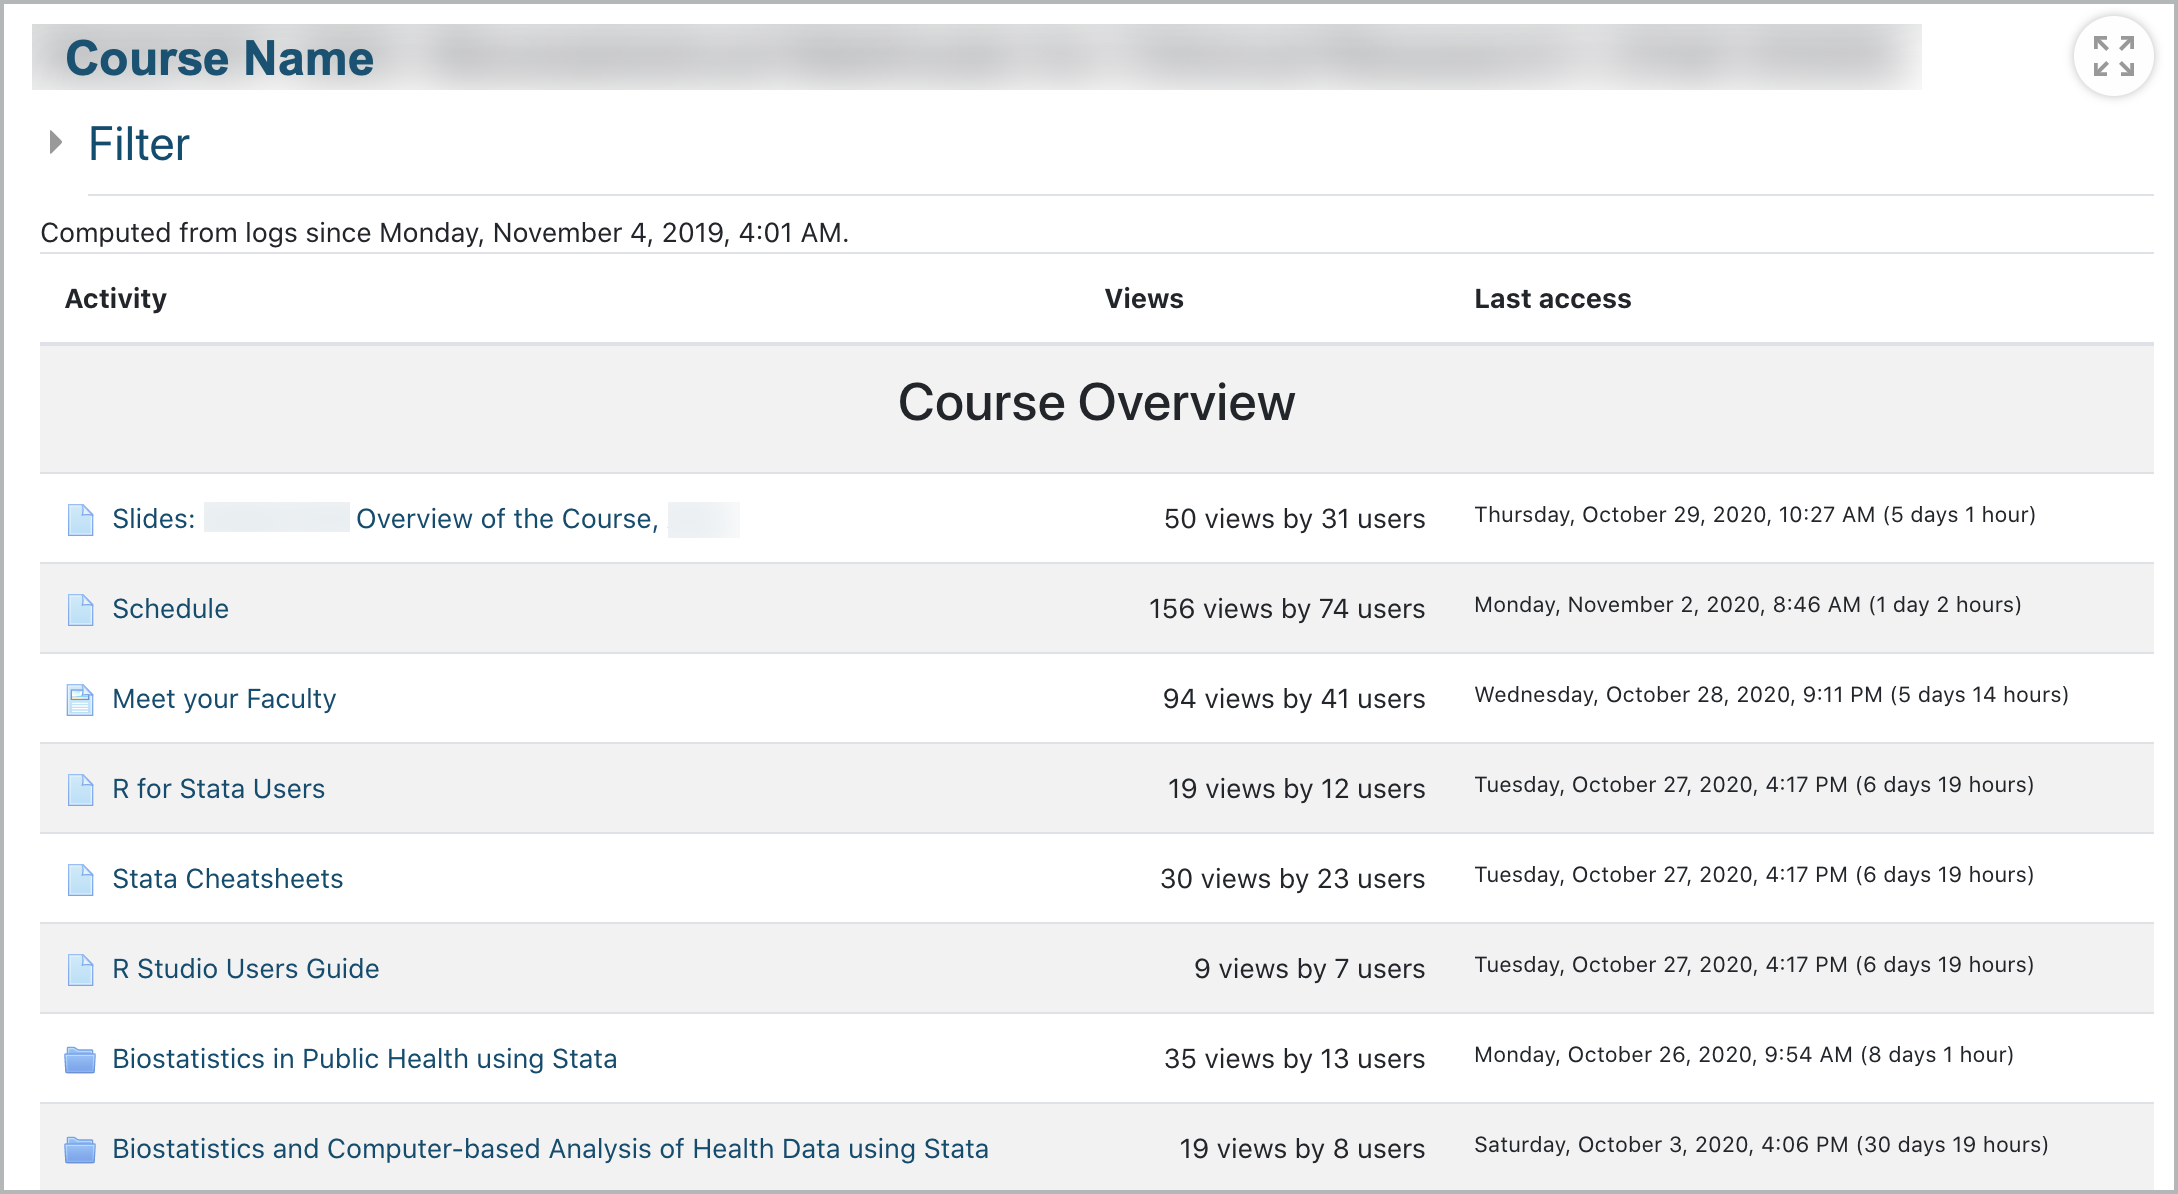The width and height of the screenshot is (2178, 1194).
Task: Click the Views column header
Action: pos(1143,299)
